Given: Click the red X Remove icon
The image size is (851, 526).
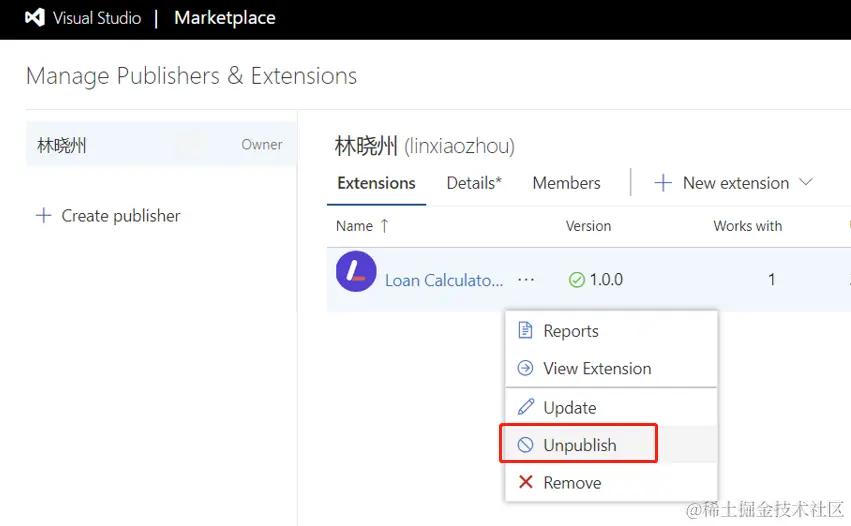Looking at the screenshot, I should click(x=525, y=481).
